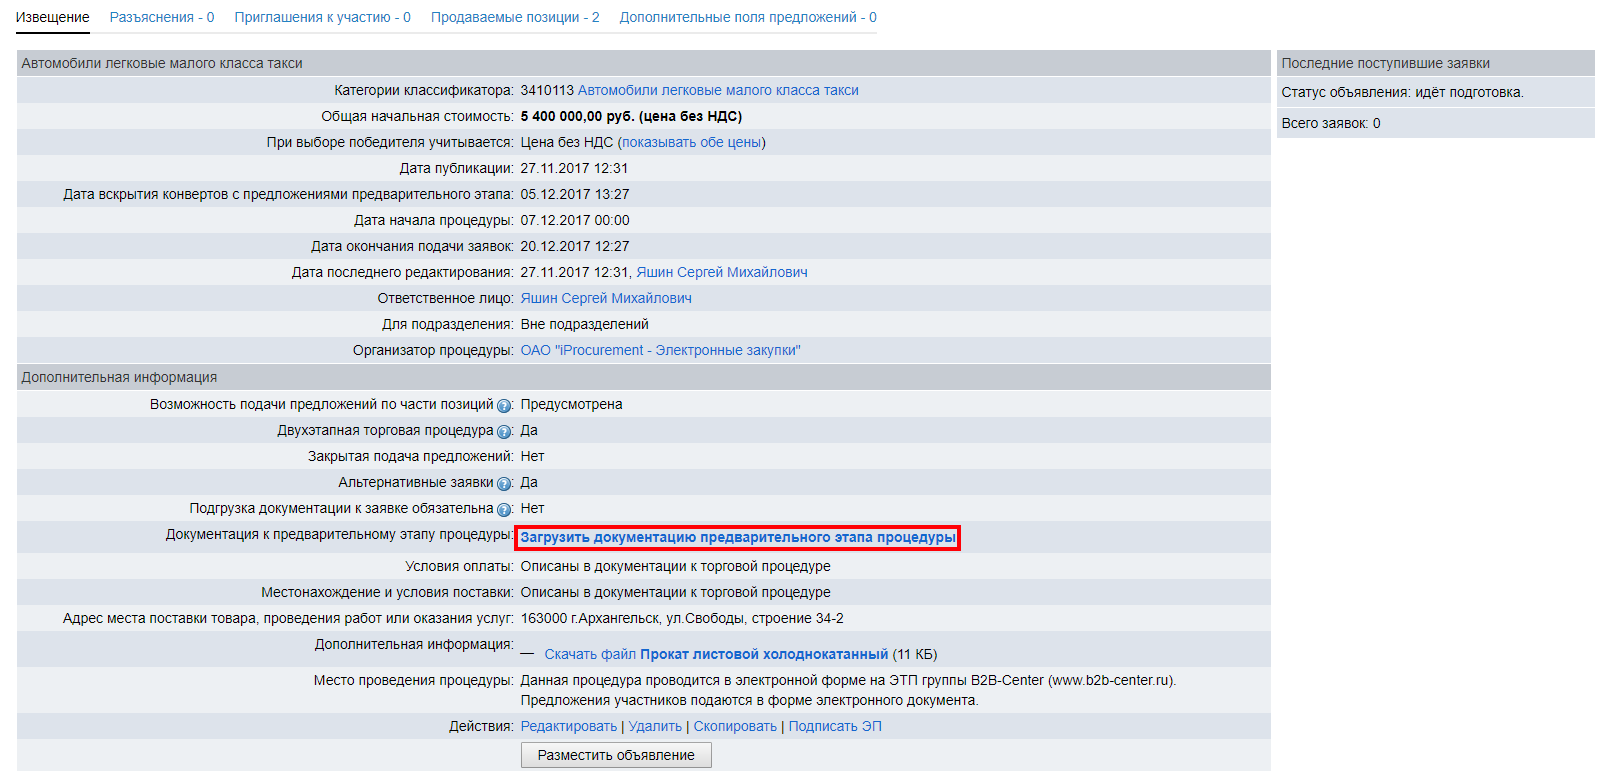
Task: Open organizer link 'ОАО iProcurement - Электронные закупки'
Action: click(x=660, y=350)
